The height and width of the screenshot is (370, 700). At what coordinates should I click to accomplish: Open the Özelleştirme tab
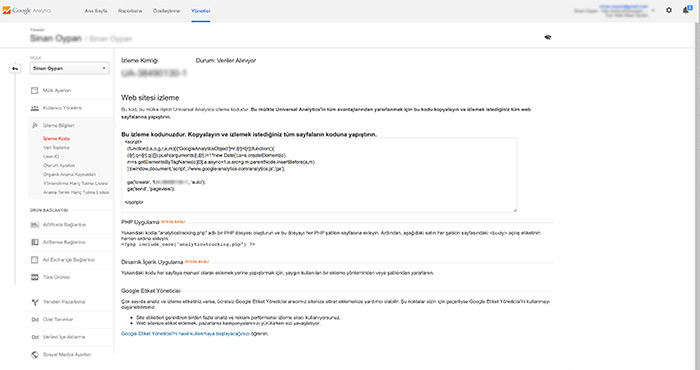(x=167, y=11)
